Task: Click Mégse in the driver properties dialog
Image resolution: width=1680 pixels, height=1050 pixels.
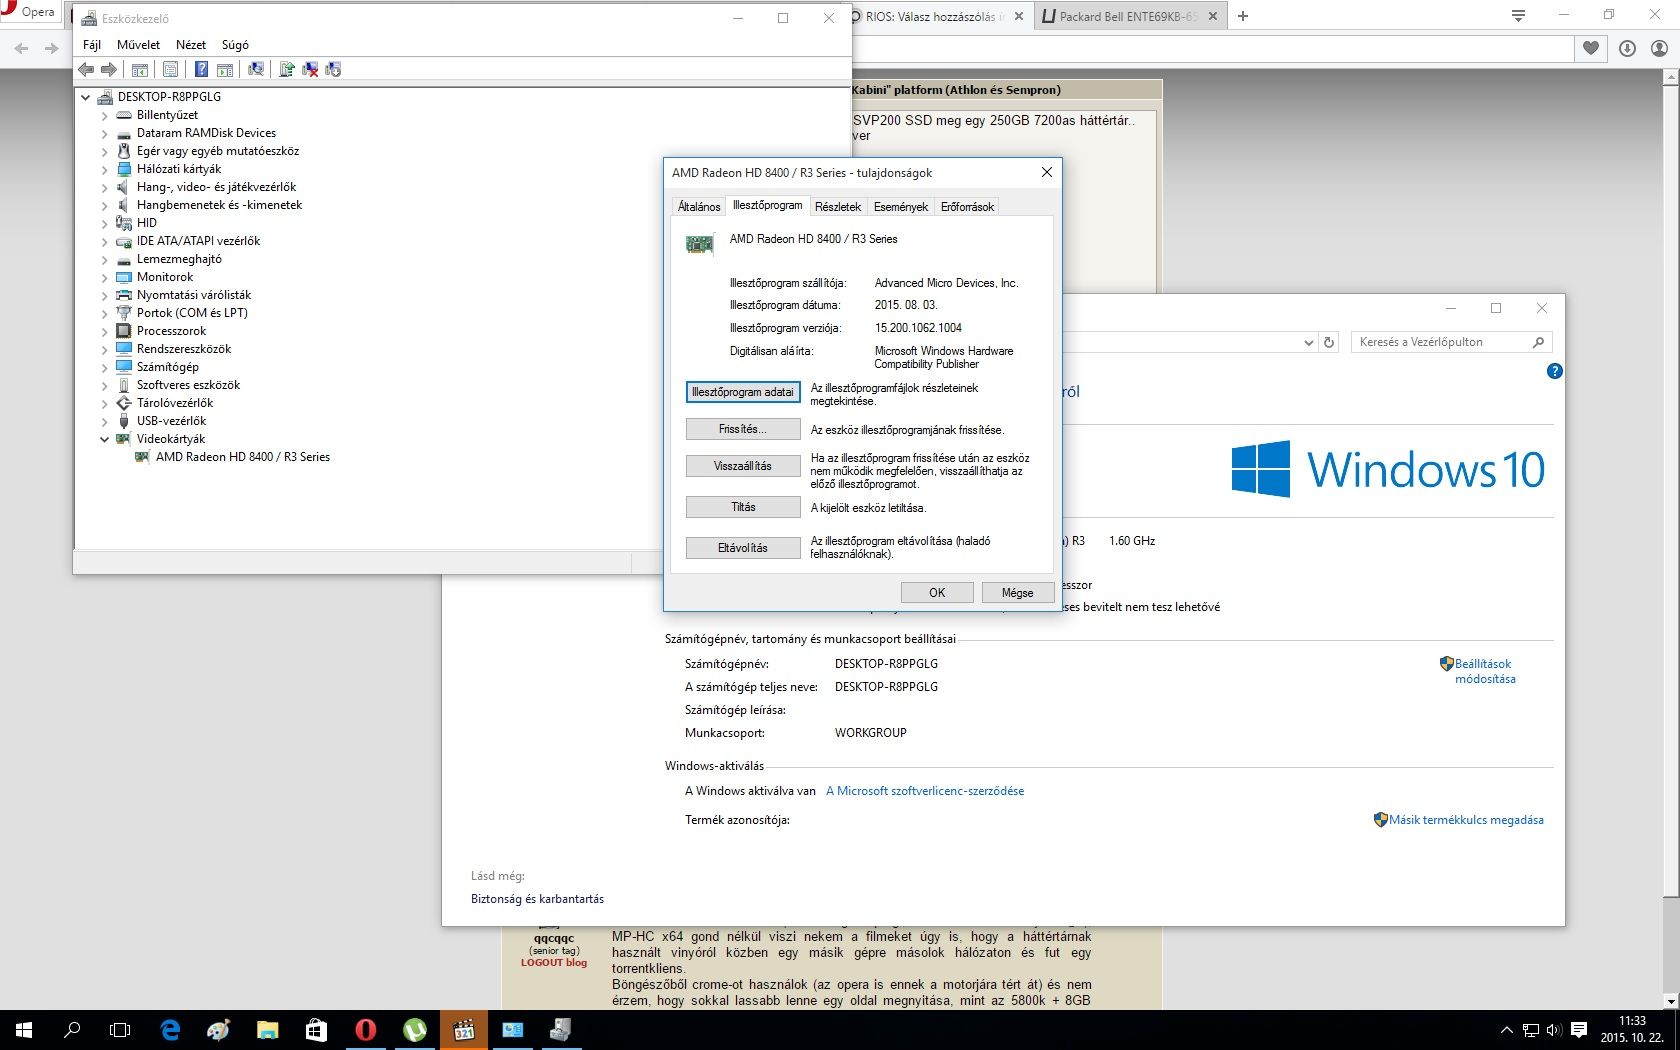Action: [1018, 592]
